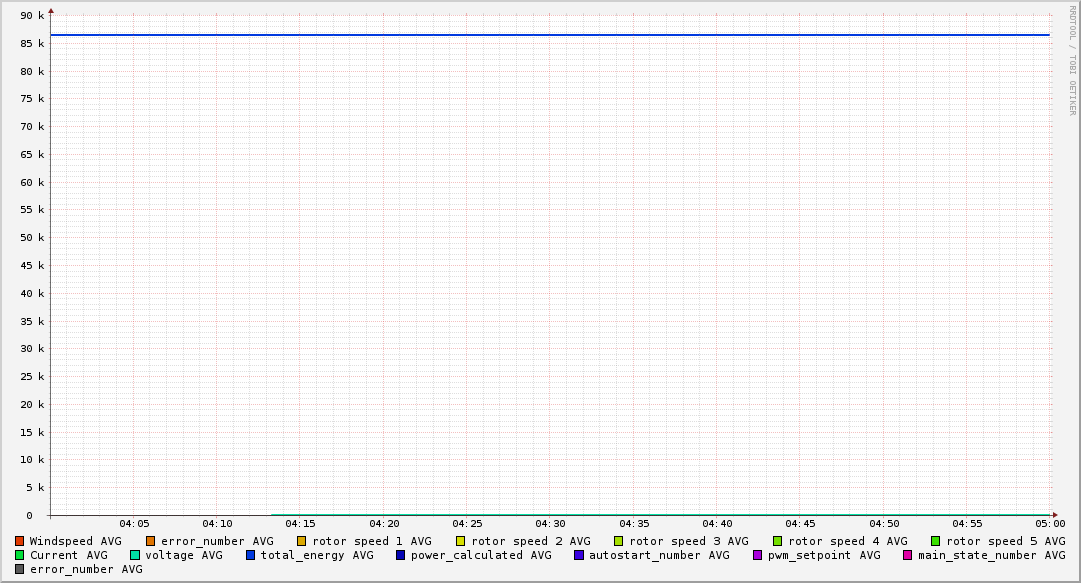Click the pink main_state_number AVG swatch
Image resolution: width=1081 pixels, height=583 pixels.
(907, 555)
